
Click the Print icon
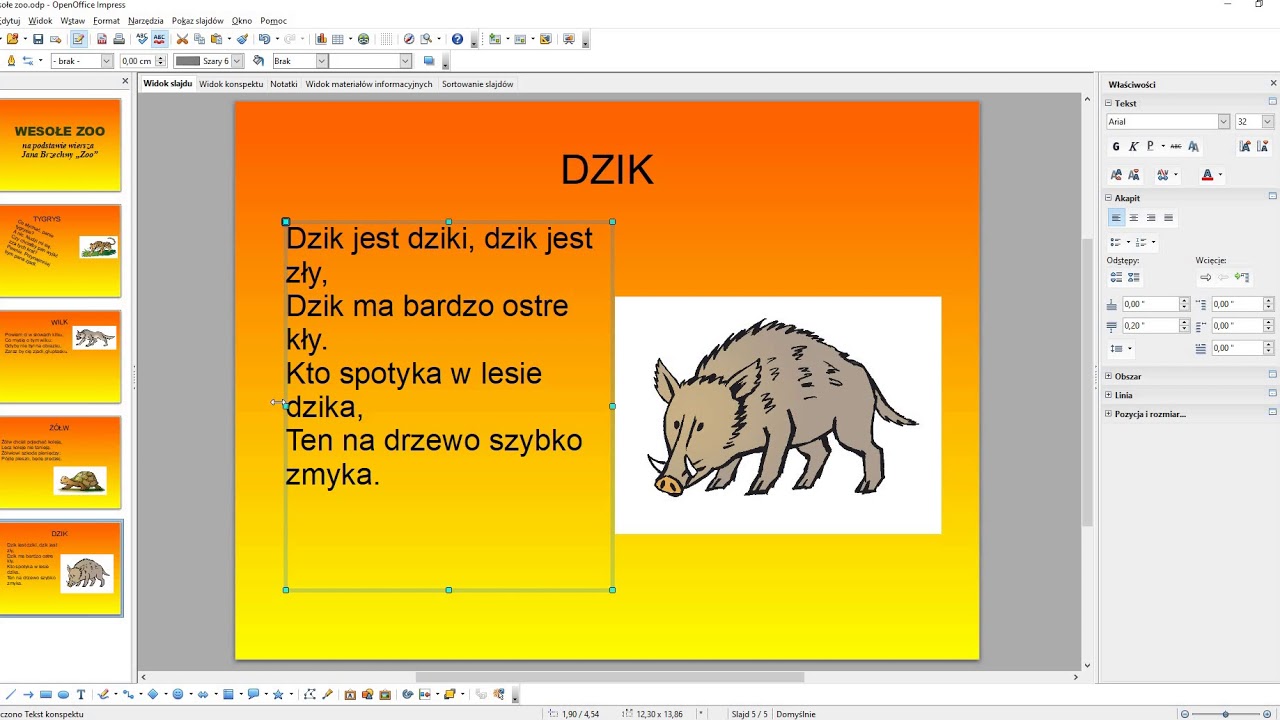[x=119, y=39]
